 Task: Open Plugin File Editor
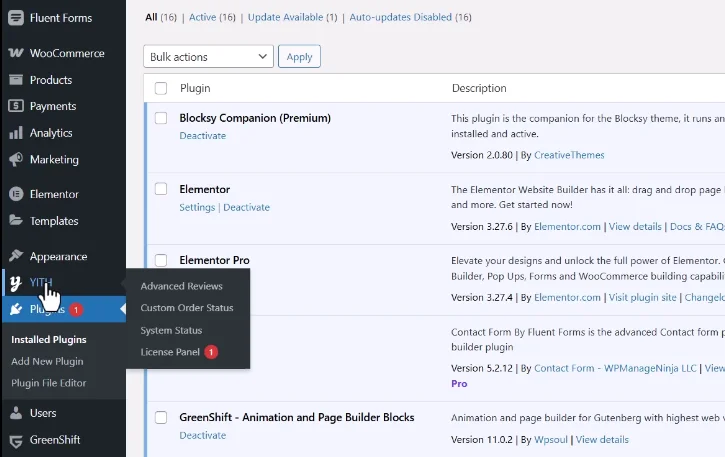pyautogui.click(x=49, y=383)
